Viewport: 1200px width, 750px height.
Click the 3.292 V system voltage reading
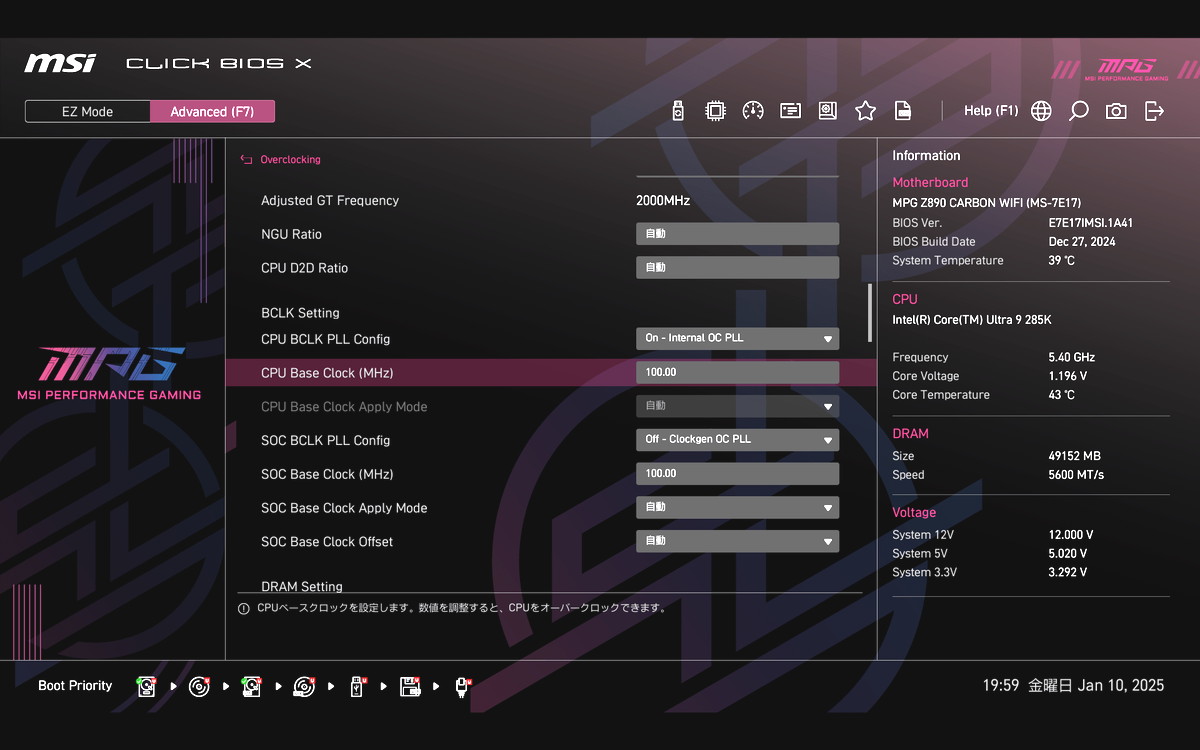click(1067, 573)
